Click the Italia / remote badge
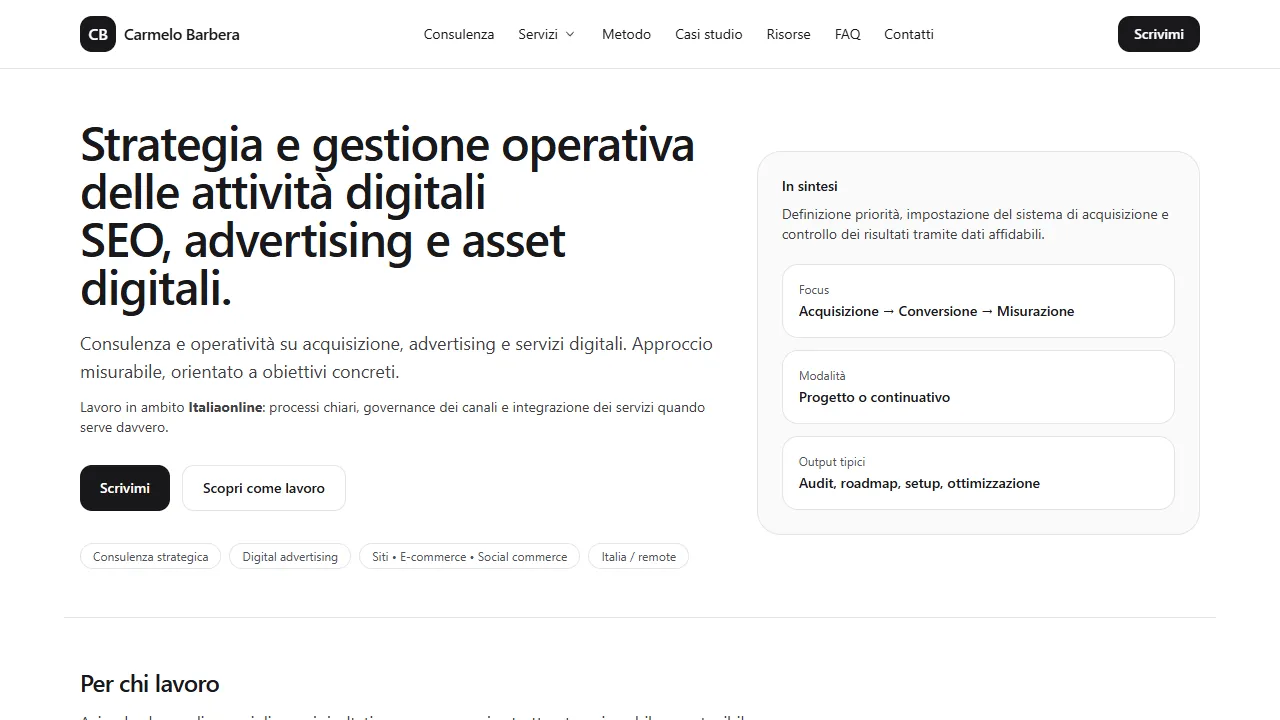The height and width of the screenshot is (720, 1280). [x=638, y=556]
